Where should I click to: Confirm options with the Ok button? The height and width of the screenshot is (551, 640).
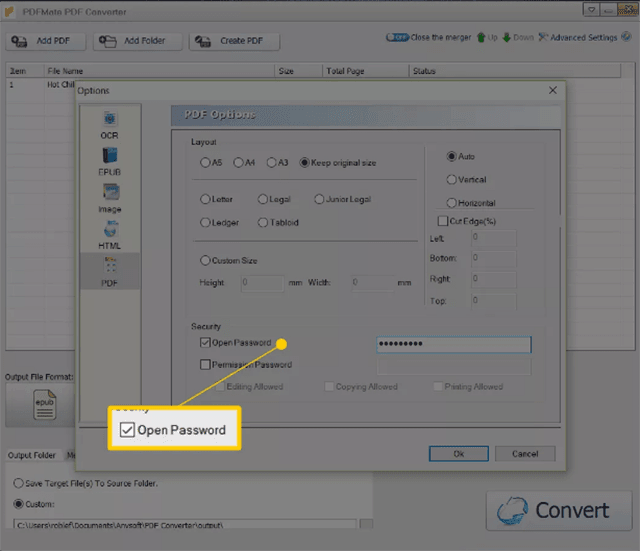tap(459, 454)
